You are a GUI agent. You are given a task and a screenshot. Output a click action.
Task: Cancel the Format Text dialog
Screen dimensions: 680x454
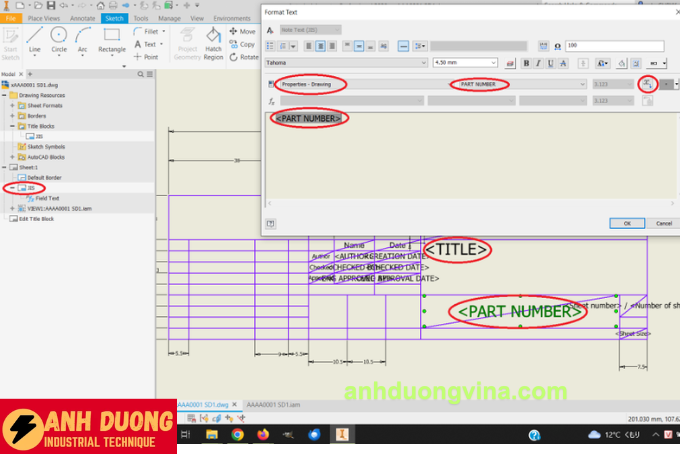(x=663, y=223)
